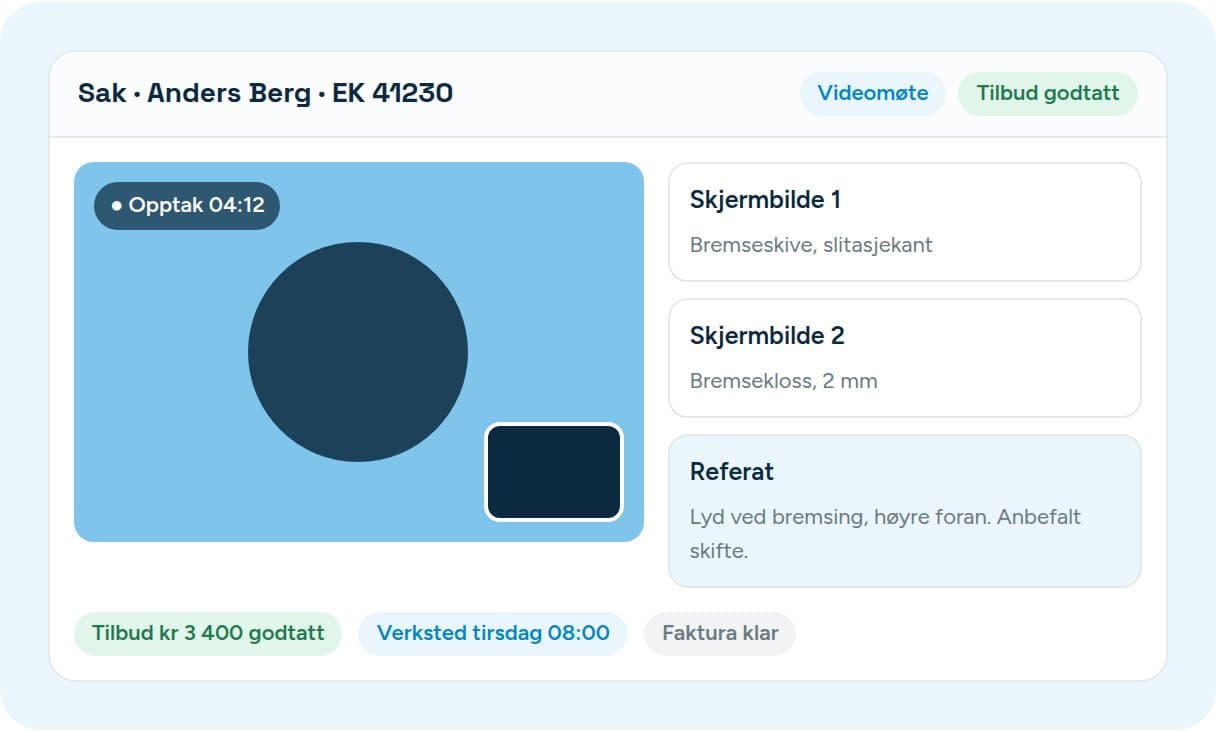Viewport: 1216px width, 732px height.
Task: Click the text Bremsekloss, 2 mm
Action: coord(784,381)
